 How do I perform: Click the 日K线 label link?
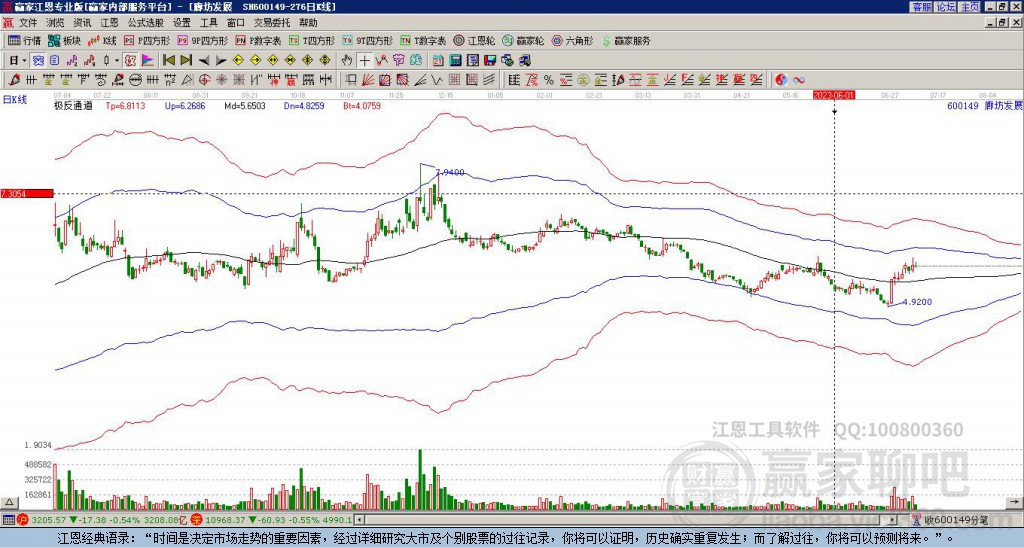click(15, 99)
